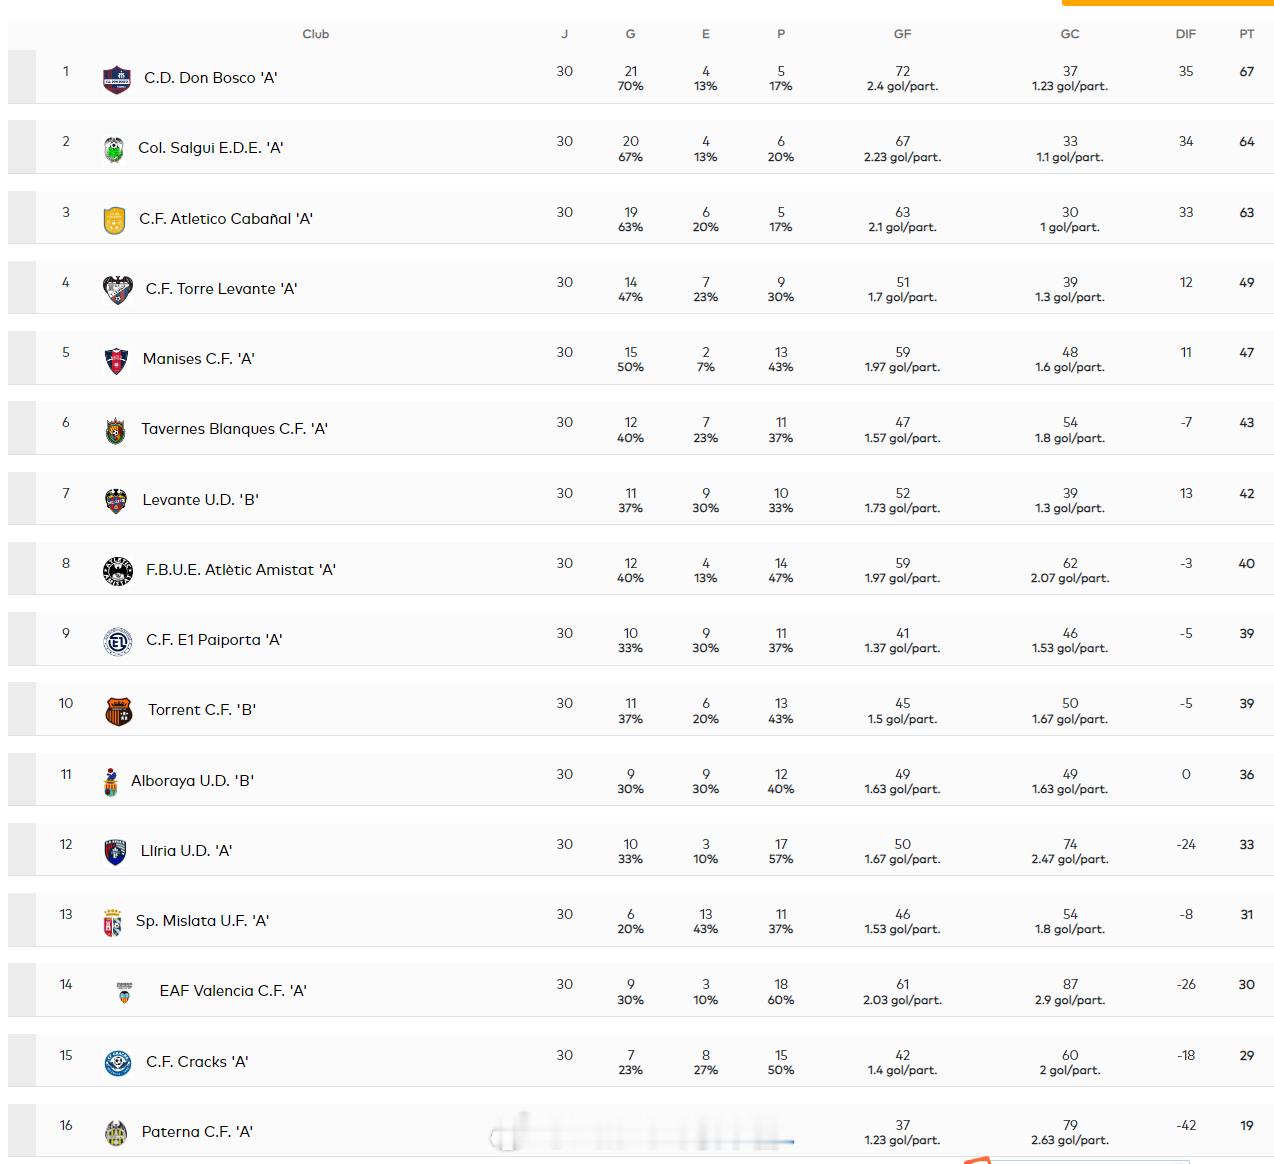Click the Manises C.F. 'A' crest
Viewport: 1274px width, 1164px height.
[116, 360]
